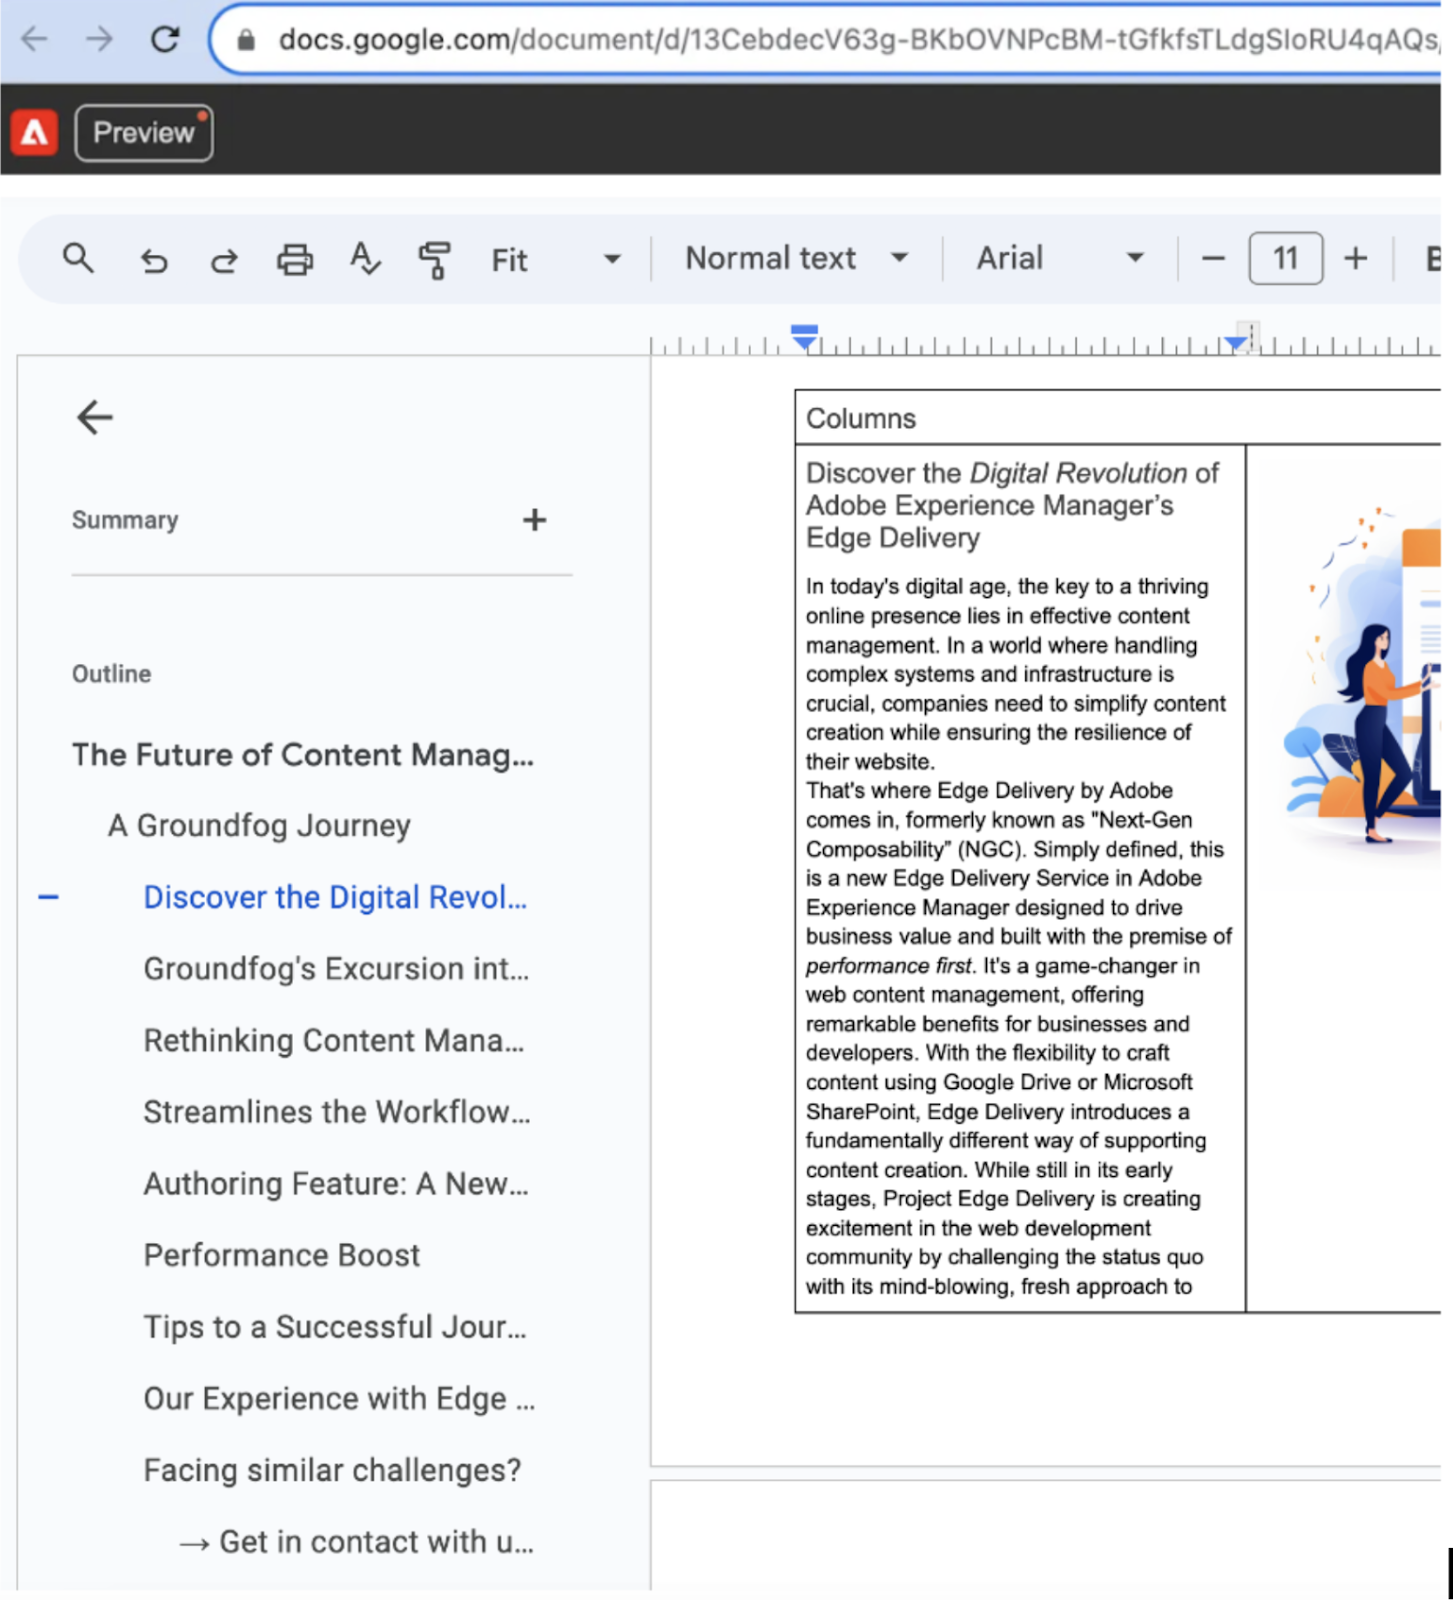Click the browser back arrow
The image size is (1453, 1600).
35,39
